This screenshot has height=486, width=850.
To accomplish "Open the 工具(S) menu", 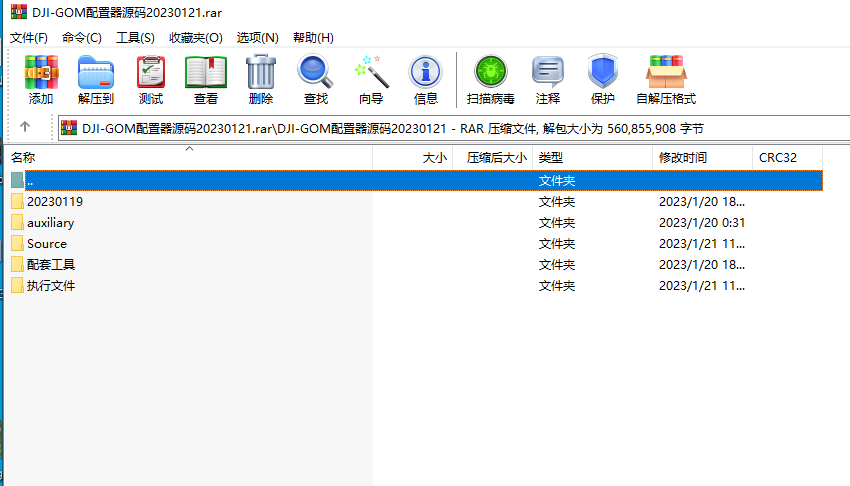I will (x=136, y=38).
